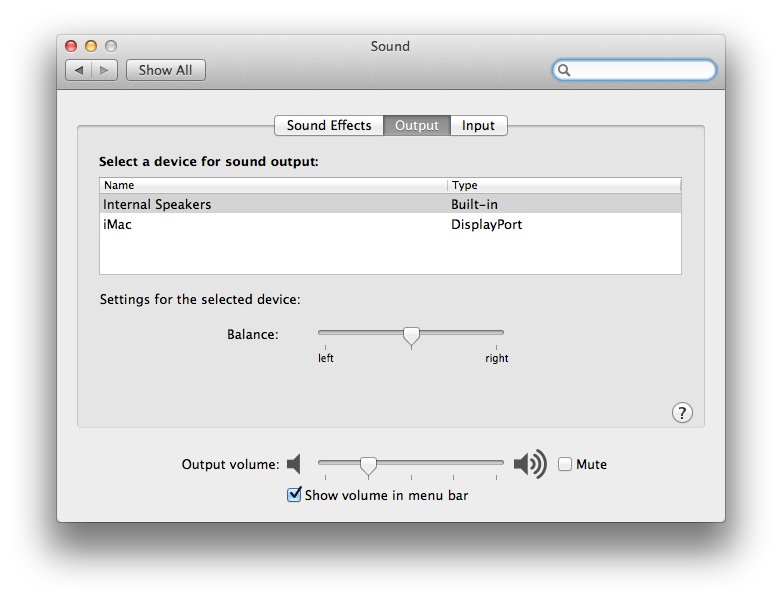Viewport: 782px width, 601px height.
Task: Open the Input tab
Action: (x=479, y=125)
